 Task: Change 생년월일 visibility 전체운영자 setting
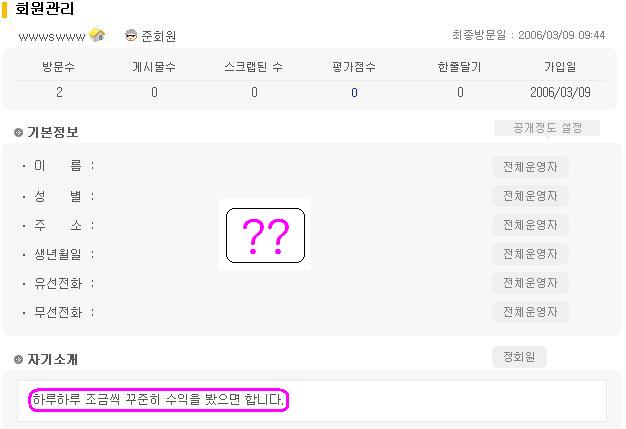click(x=530, y=254)
